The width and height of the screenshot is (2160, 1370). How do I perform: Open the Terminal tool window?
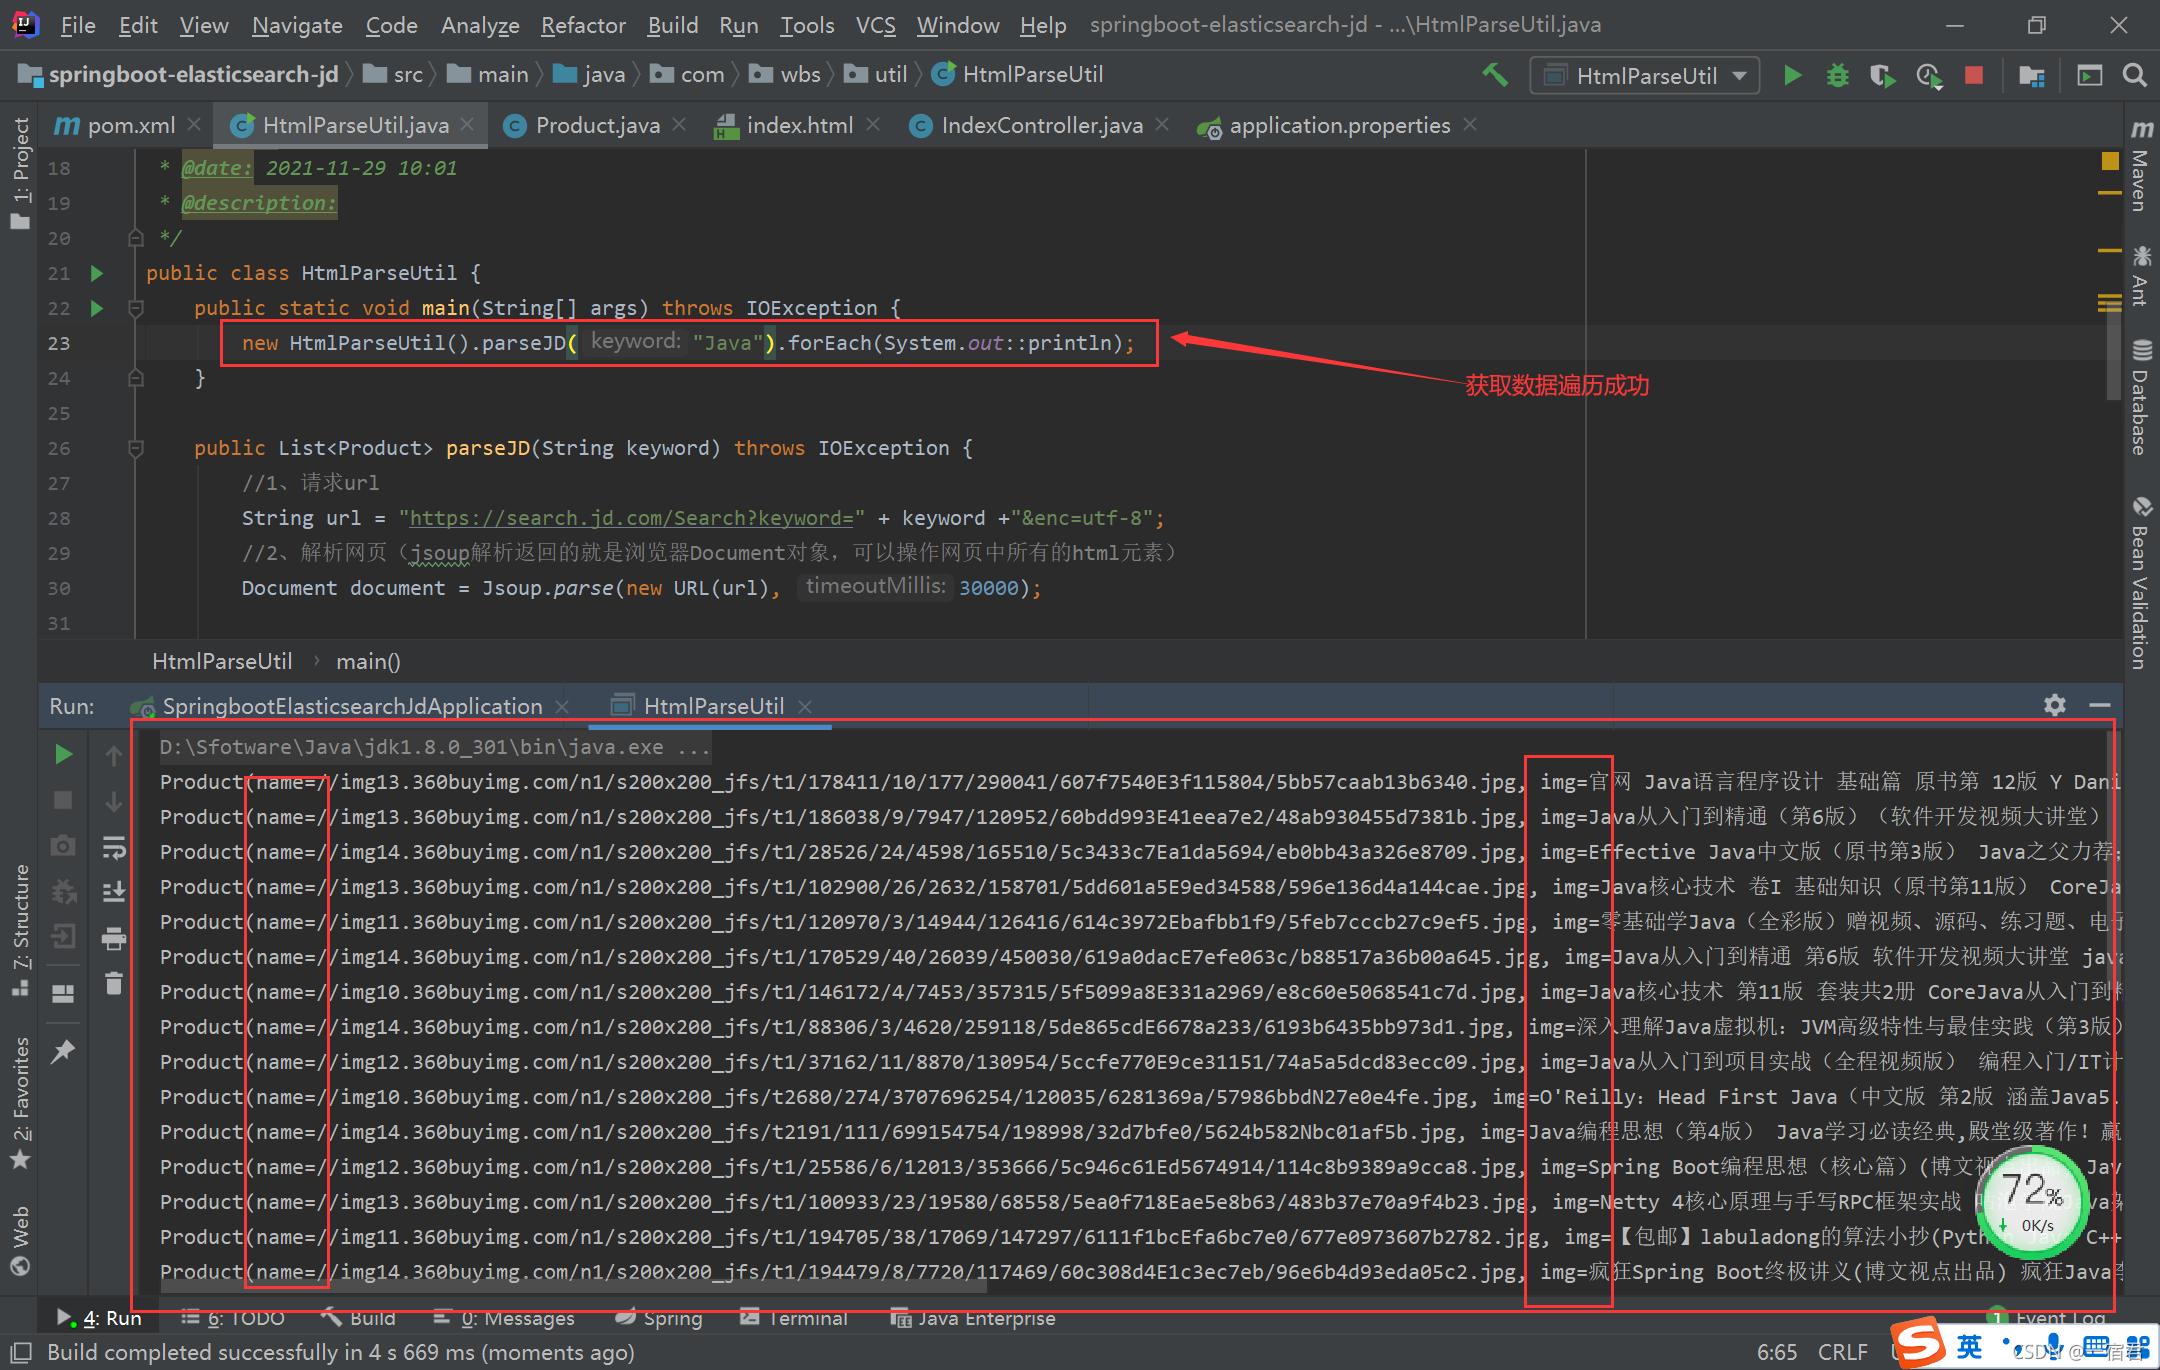794,1318
